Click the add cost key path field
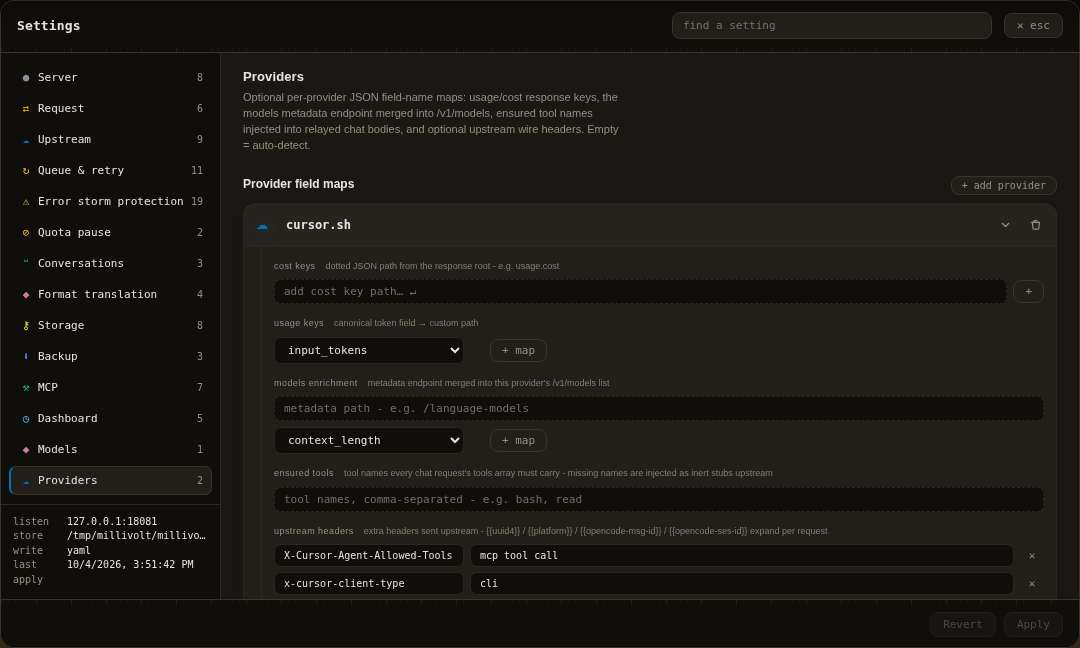The width and height of the screenshot is (1080, 648). (640, 291)
